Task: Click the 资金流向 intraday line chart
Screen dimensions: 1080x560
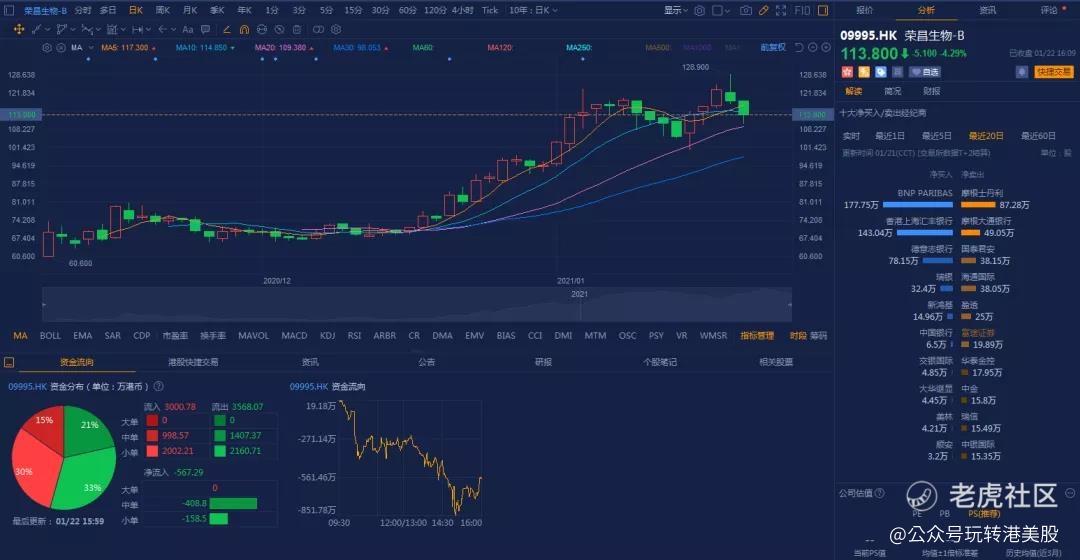Action: point(411,458)
